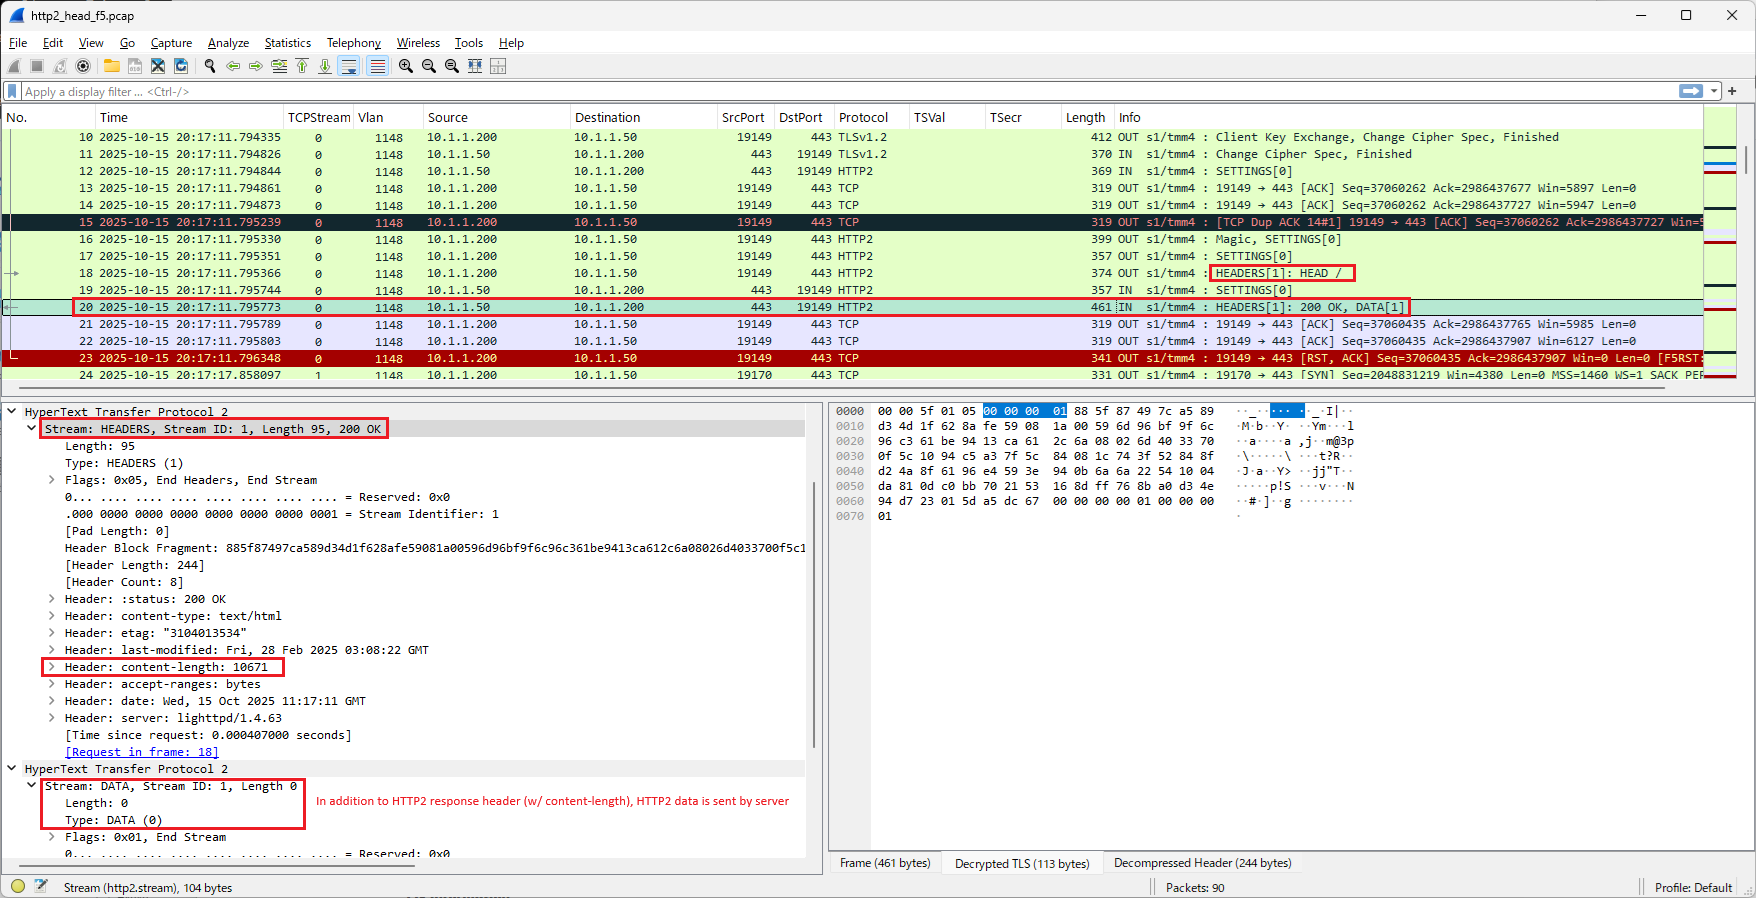
Task: Open the File menu
Action: point(18,43)
